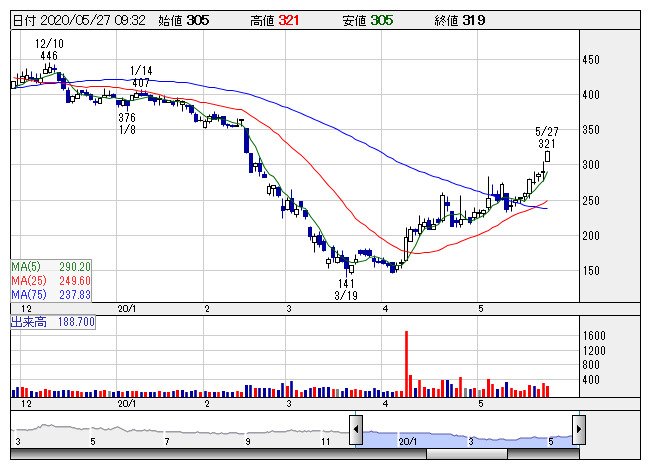Click the left range handle arrow in navigator
This screenshot has width=652, height=469.
pyautogui.click(x=355, y=430)
